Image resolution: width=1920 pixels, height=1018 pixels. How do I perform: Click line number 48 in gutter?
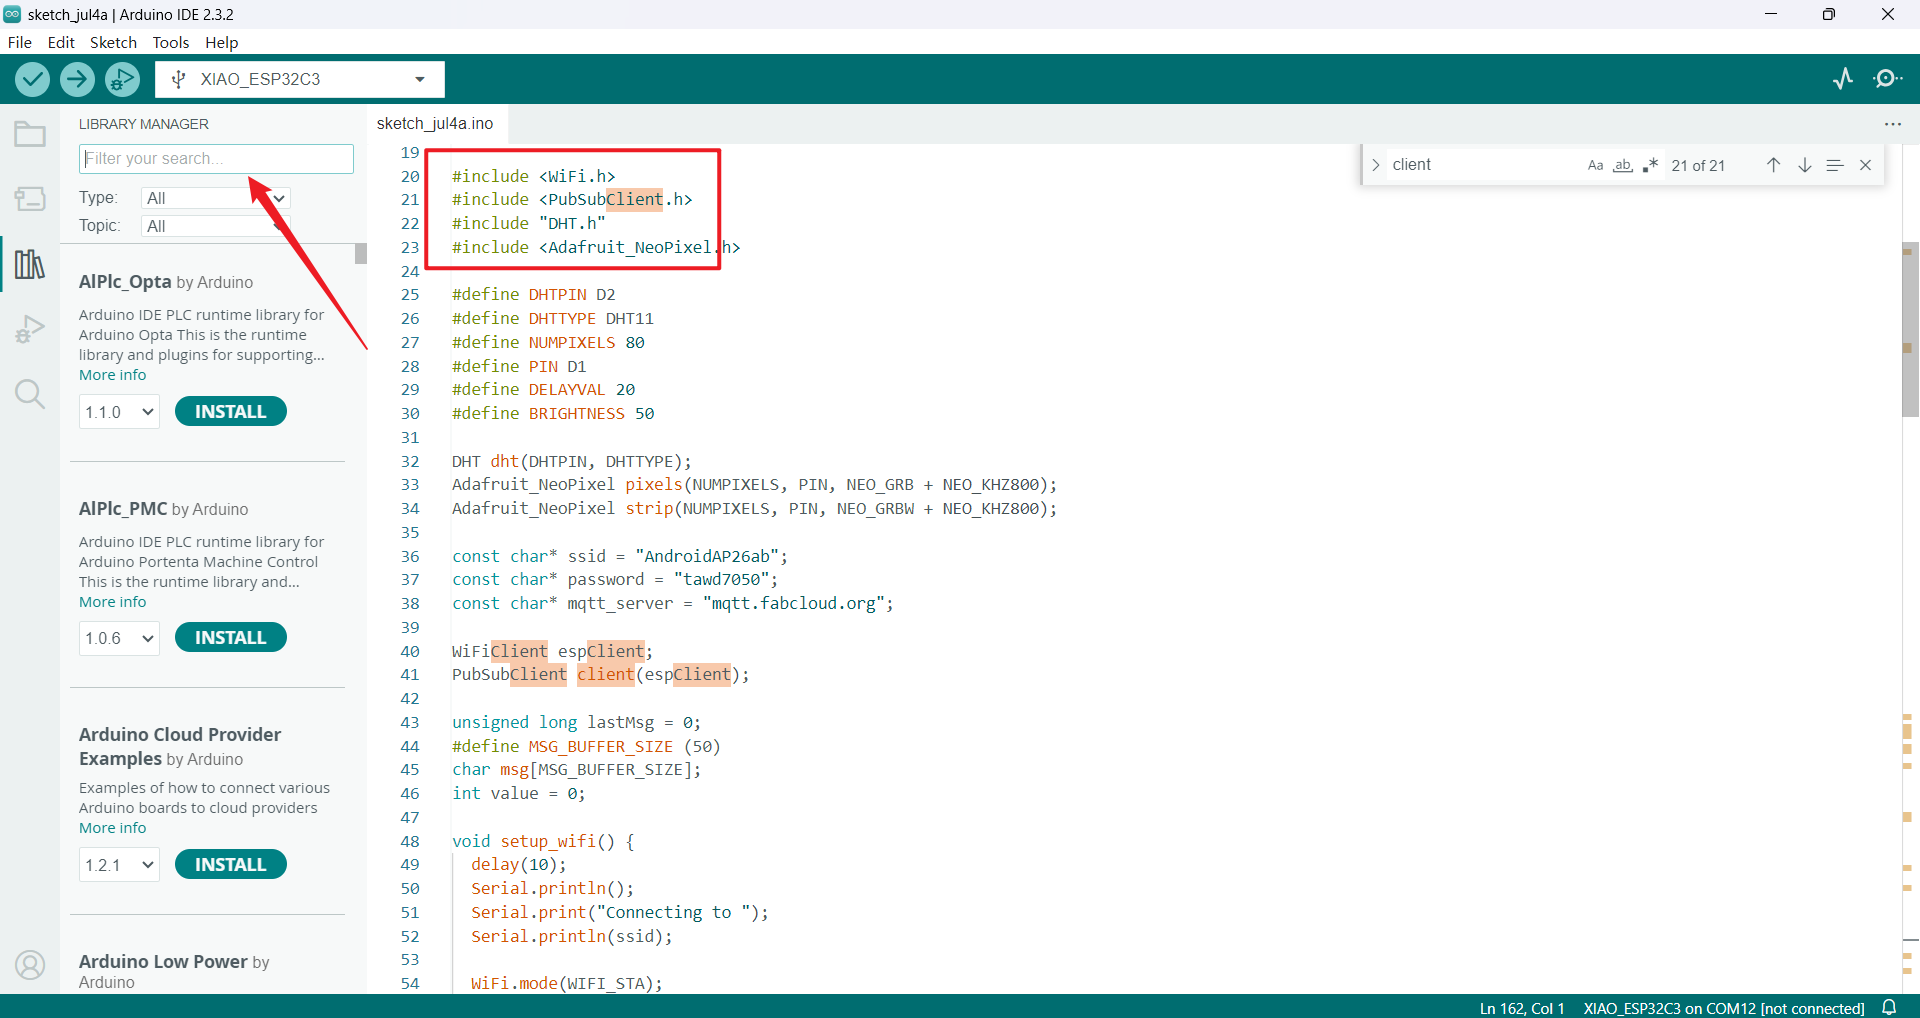[x=410, y=841]
